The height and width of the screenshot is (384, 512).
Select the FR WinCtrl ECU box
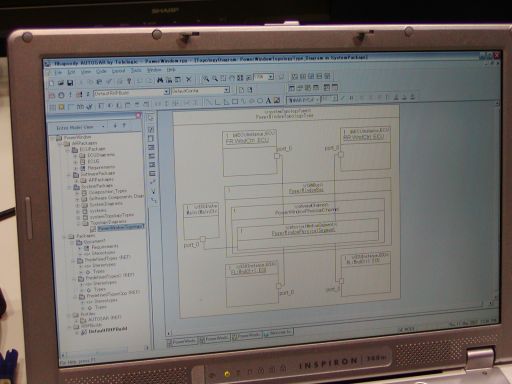pyautogui.click(x=250, y=152)
